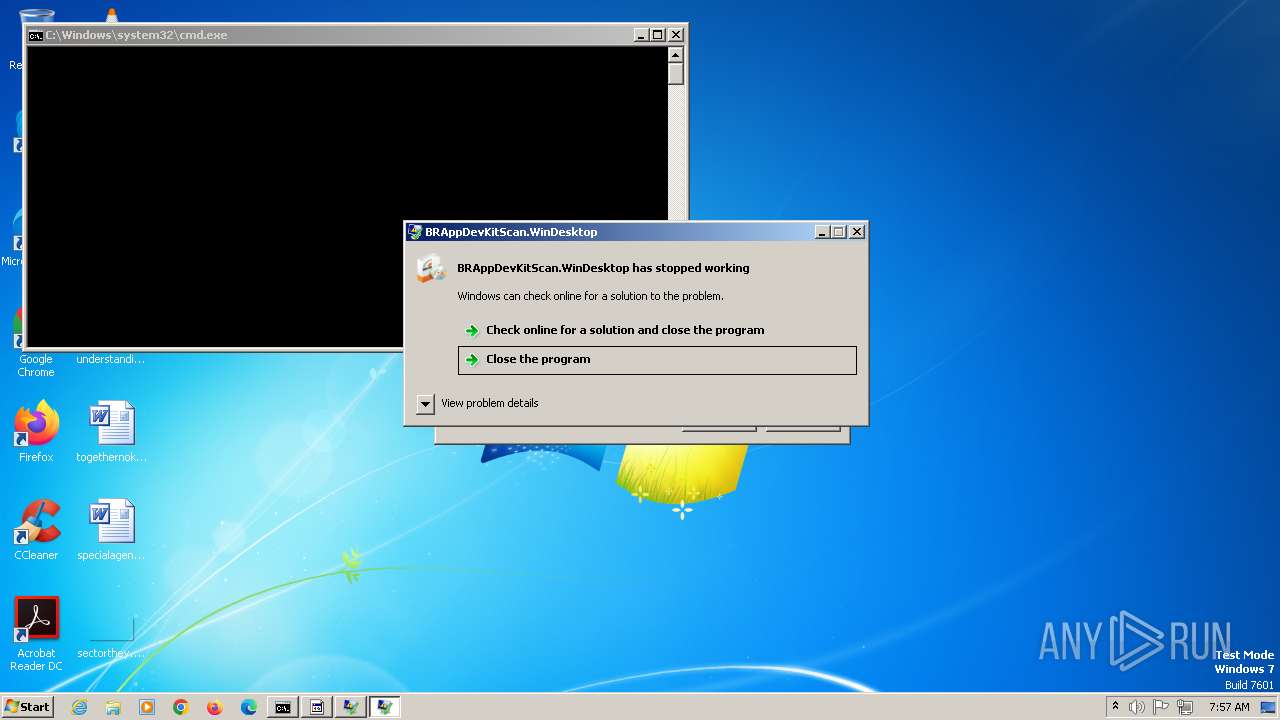
Task: Open Windows Media Player from taskbar
Action: coord(147,707)
